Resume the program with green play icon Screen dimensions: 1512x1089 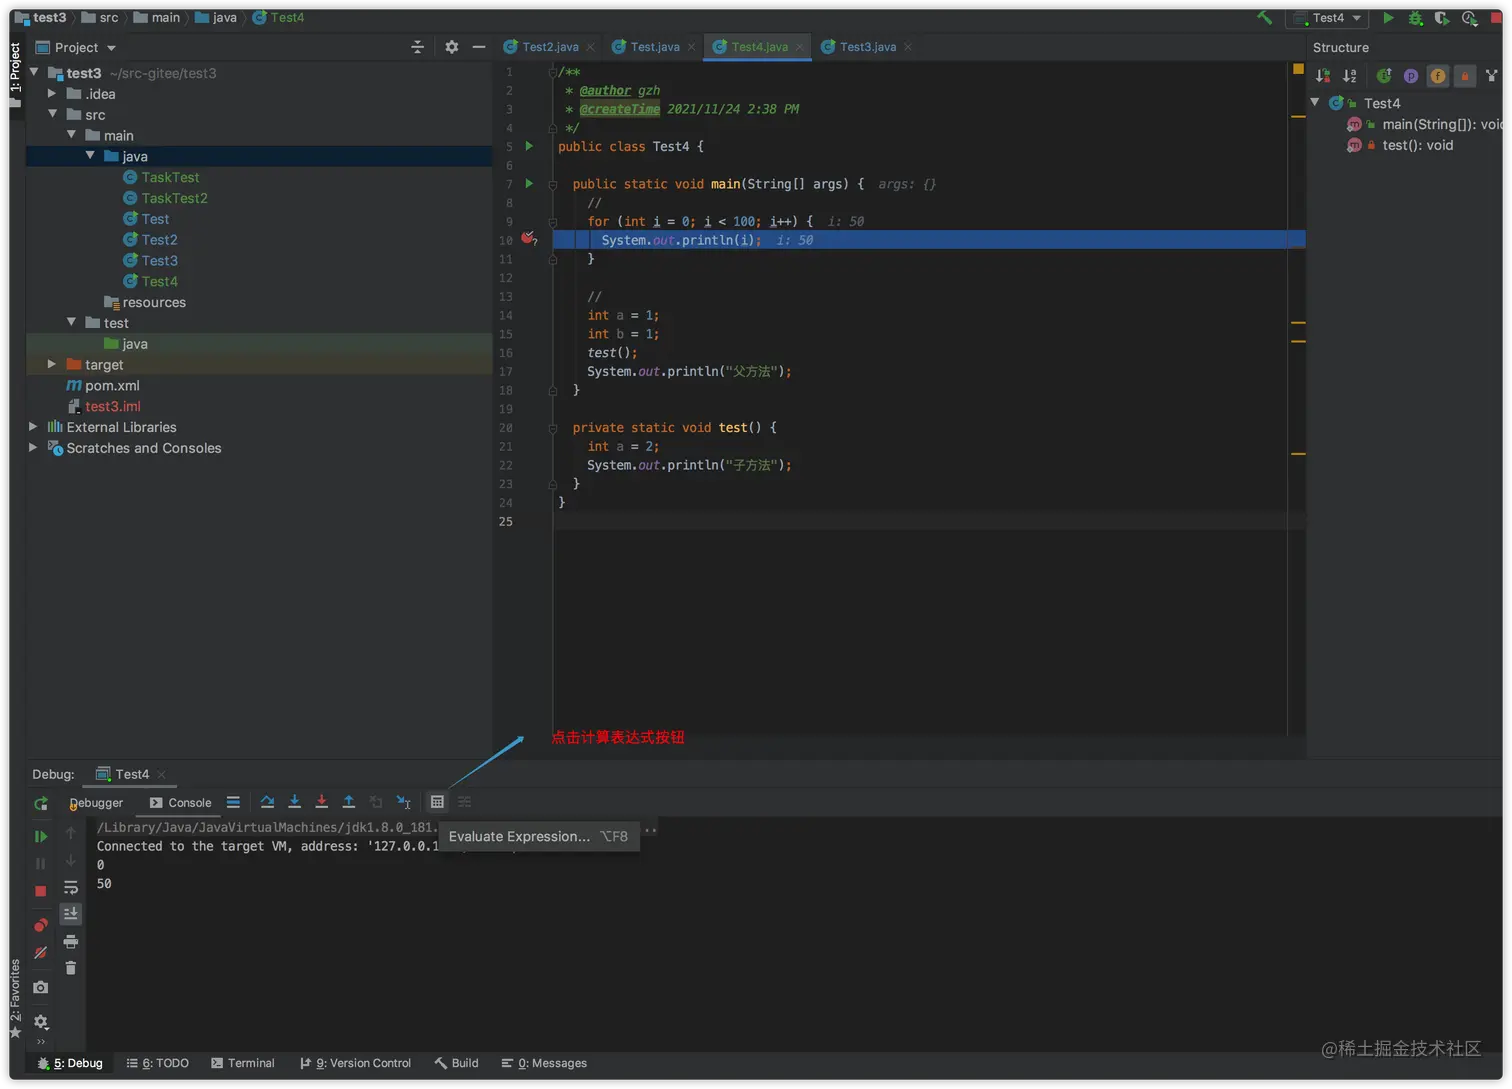(41, 836)
